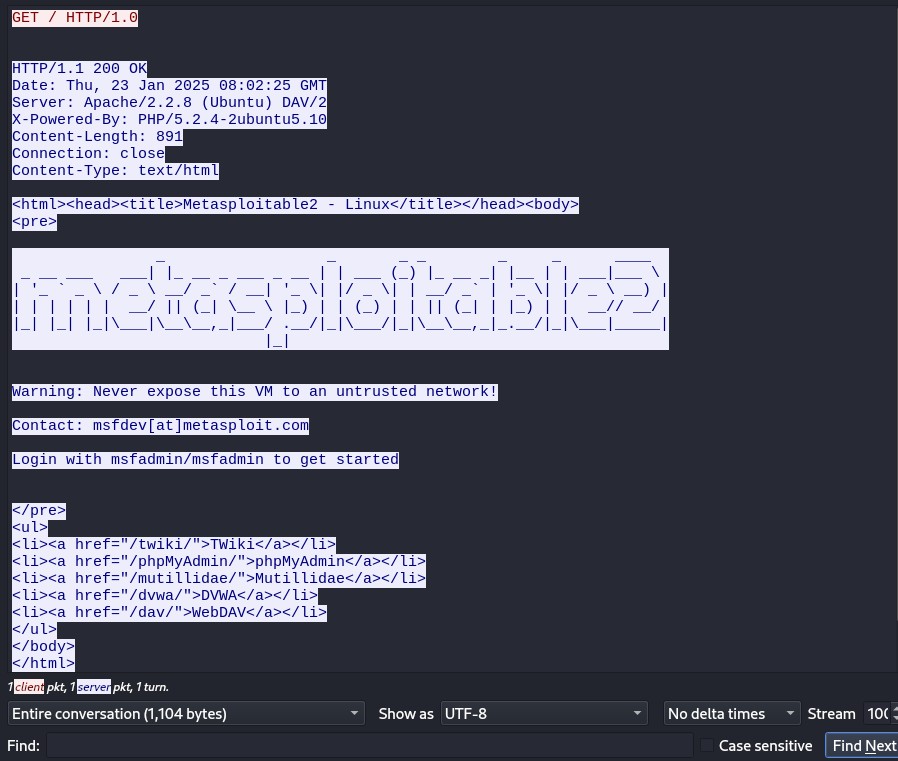Viewport: 898px width, 761px height.
Task: Click the closing </body> tag line
Action: pos(44,646)
